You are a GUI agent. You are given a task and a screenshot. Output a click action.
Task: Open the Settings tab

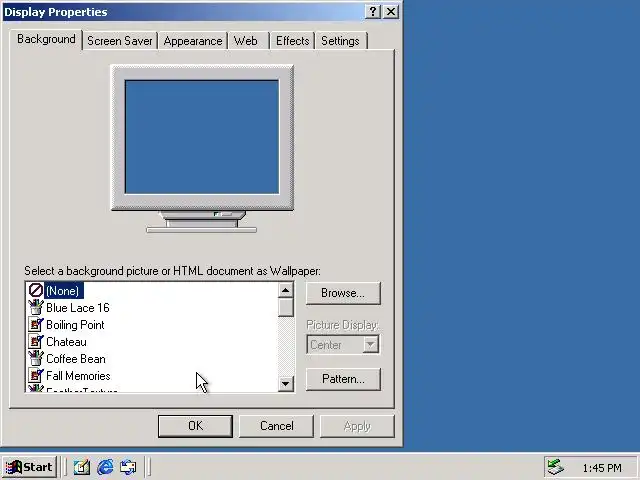(340, 41)
